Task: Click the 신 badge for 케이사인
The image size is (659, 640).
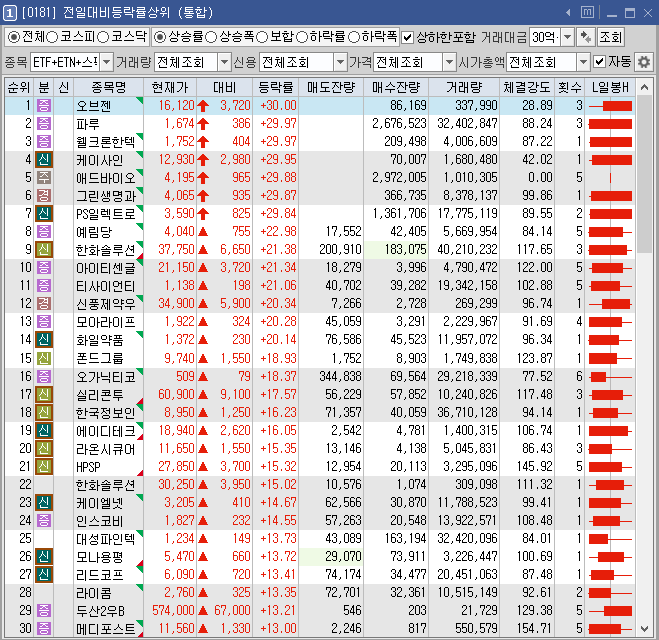Action: (x=44, y=160)
